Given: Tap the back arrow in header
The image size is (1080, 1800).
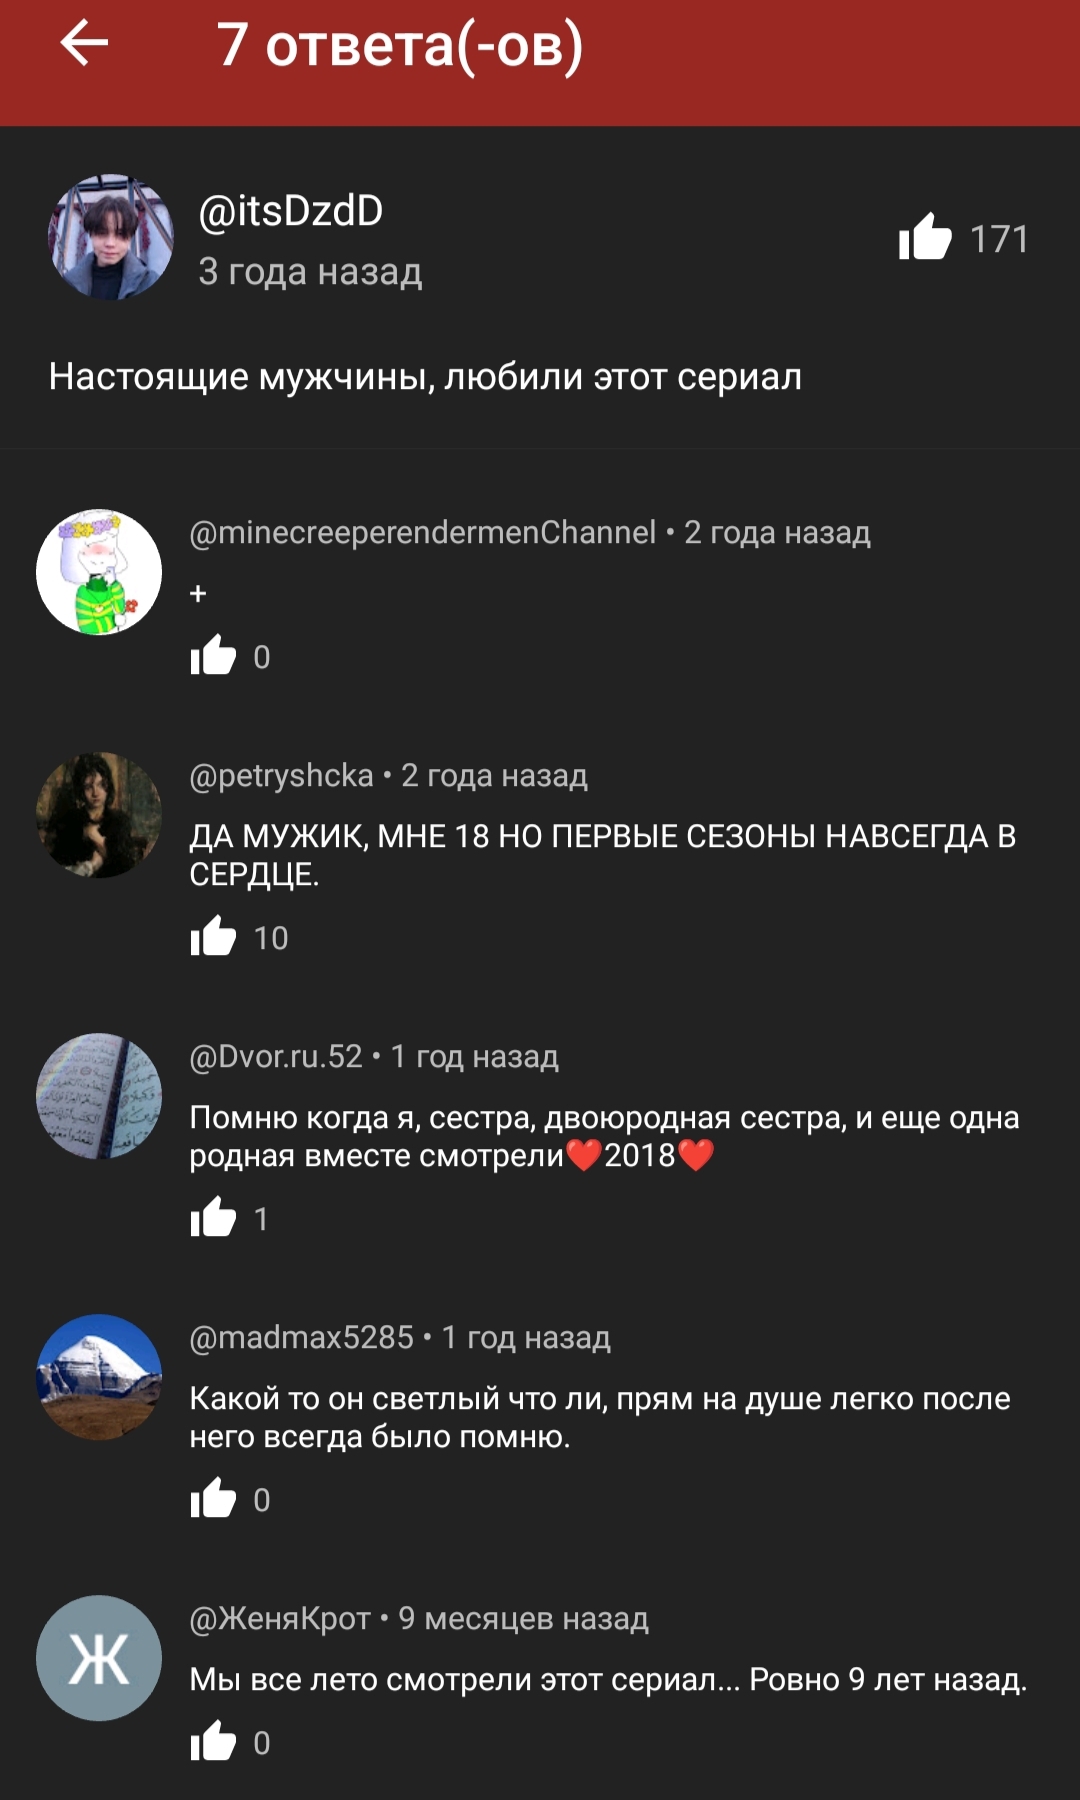Looking at the screenshot, I should (x=84, y=43).
